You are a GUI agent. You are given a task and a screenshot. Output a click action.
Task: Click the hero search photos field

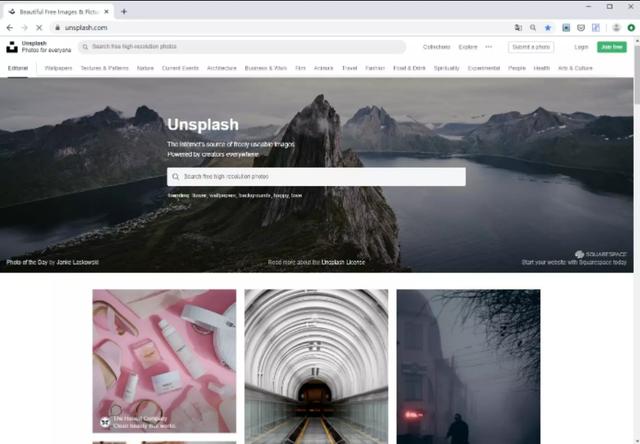[316, 177]
